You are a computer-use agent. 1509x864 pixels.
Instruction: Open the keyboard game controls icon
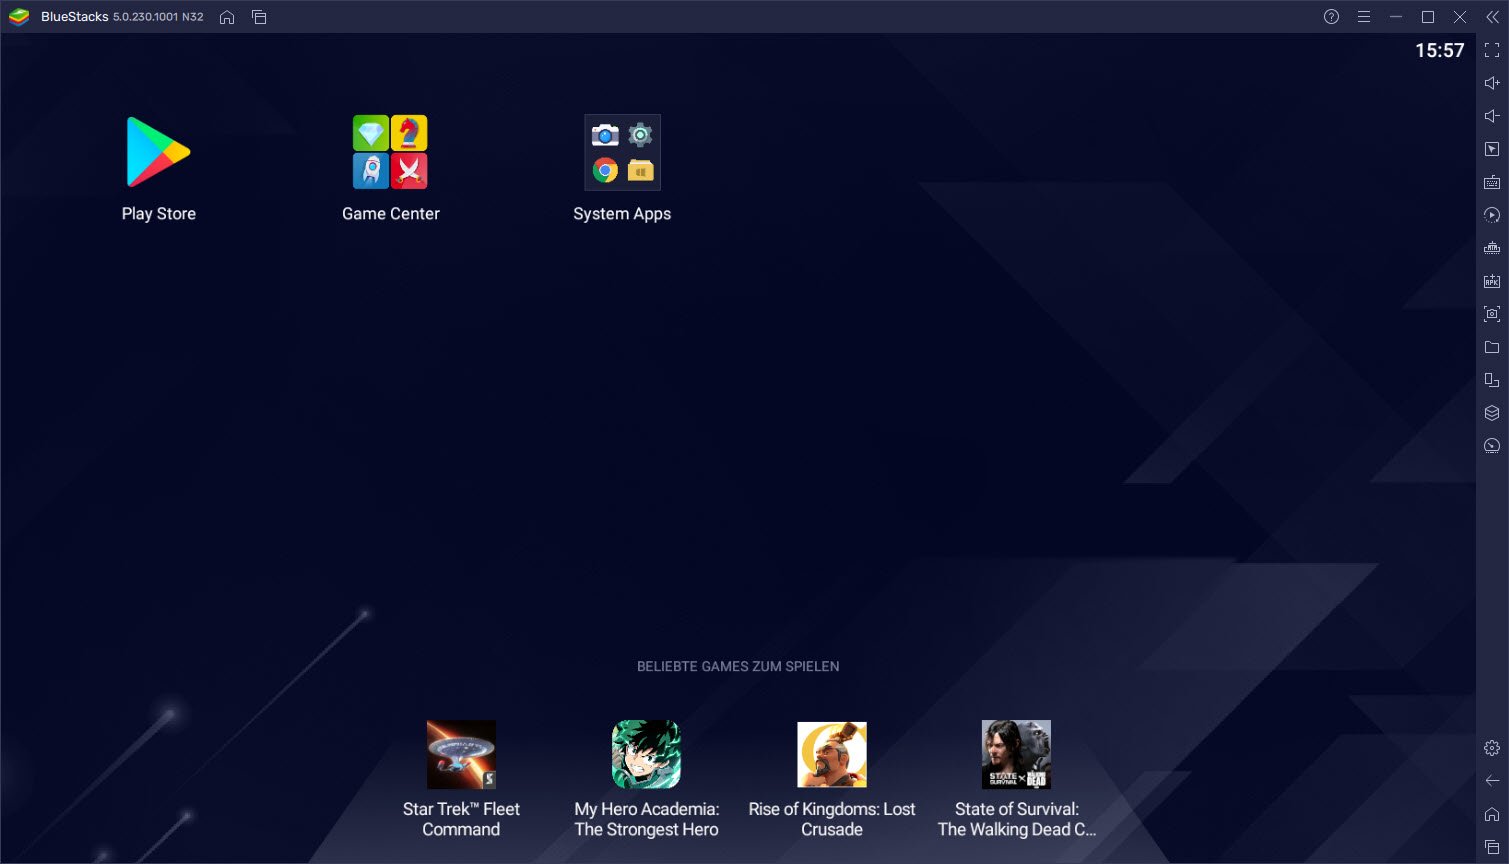(1492, 182)
